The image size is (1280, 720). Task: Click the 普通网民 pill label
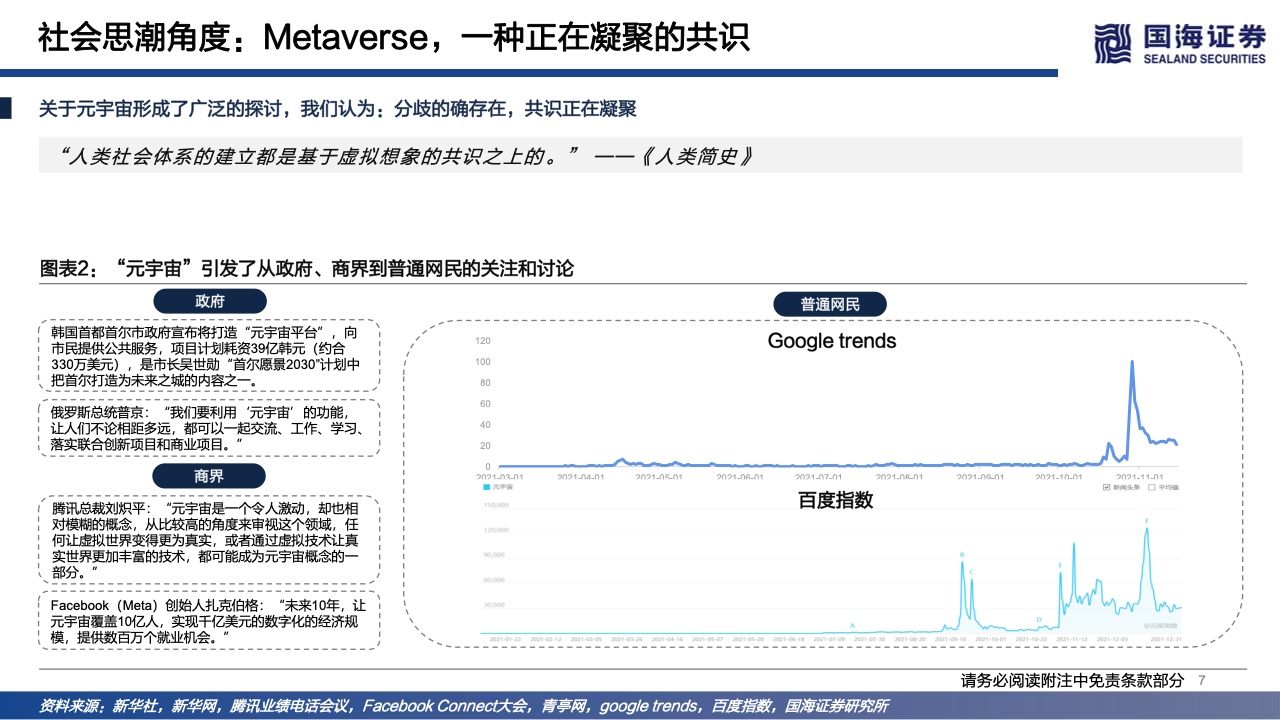pos(830,305)
